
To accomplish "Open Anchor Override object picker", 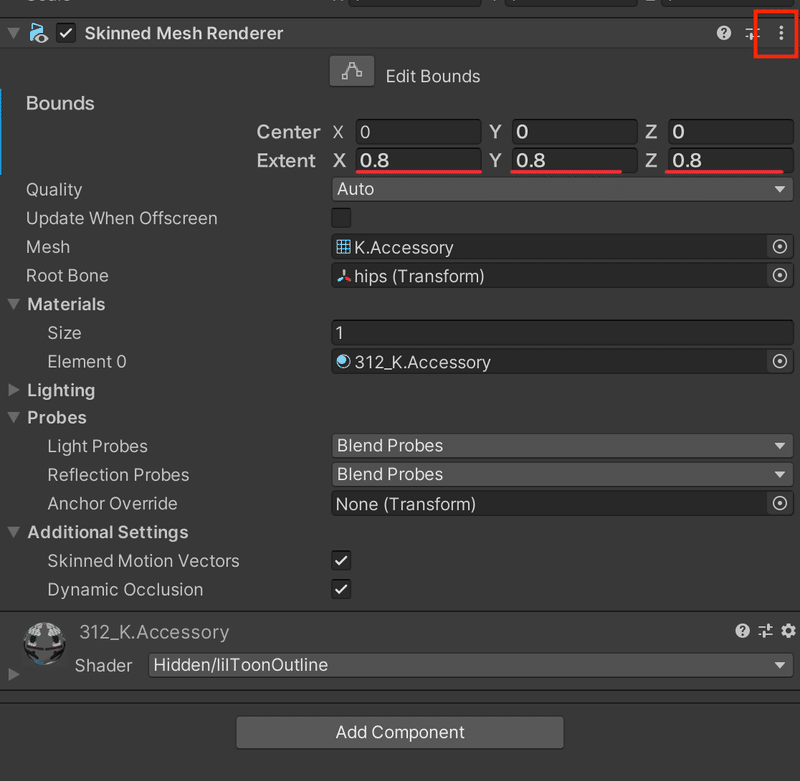I will click(x=780, y=504).
